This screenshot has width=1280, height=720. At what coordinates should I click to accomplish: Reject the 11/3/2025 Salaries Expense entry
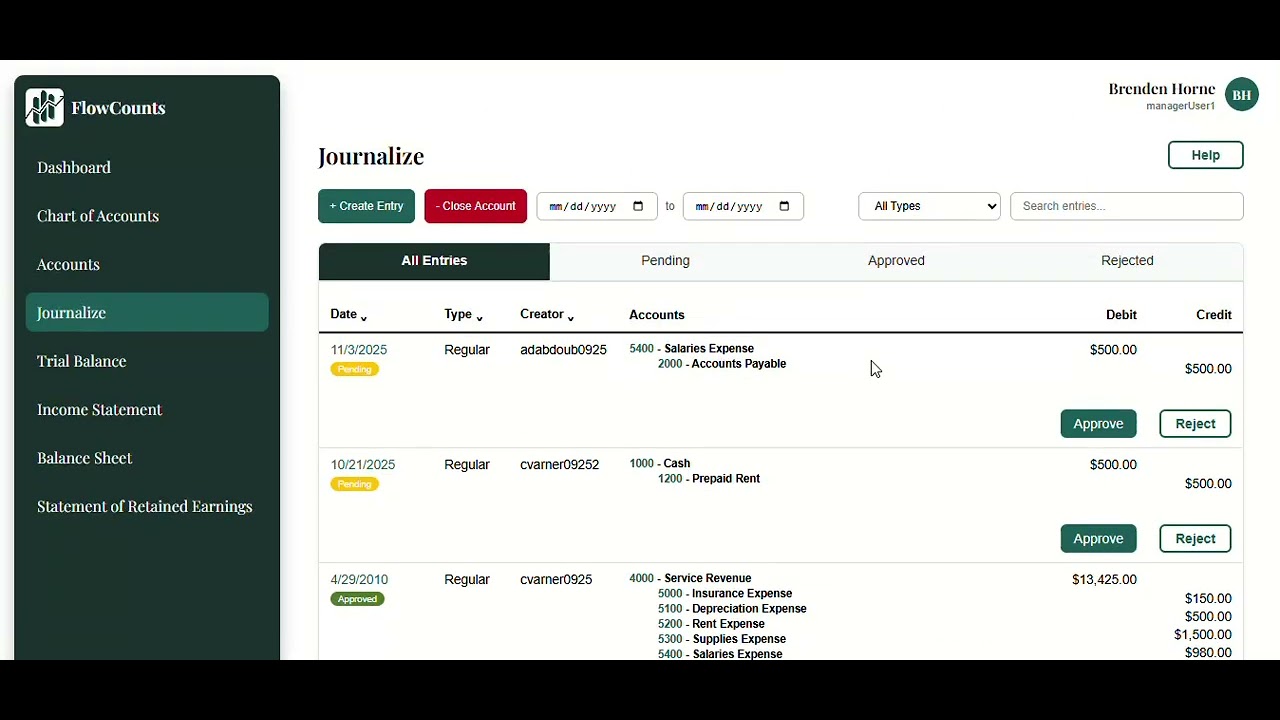[x=1195, y=424]
